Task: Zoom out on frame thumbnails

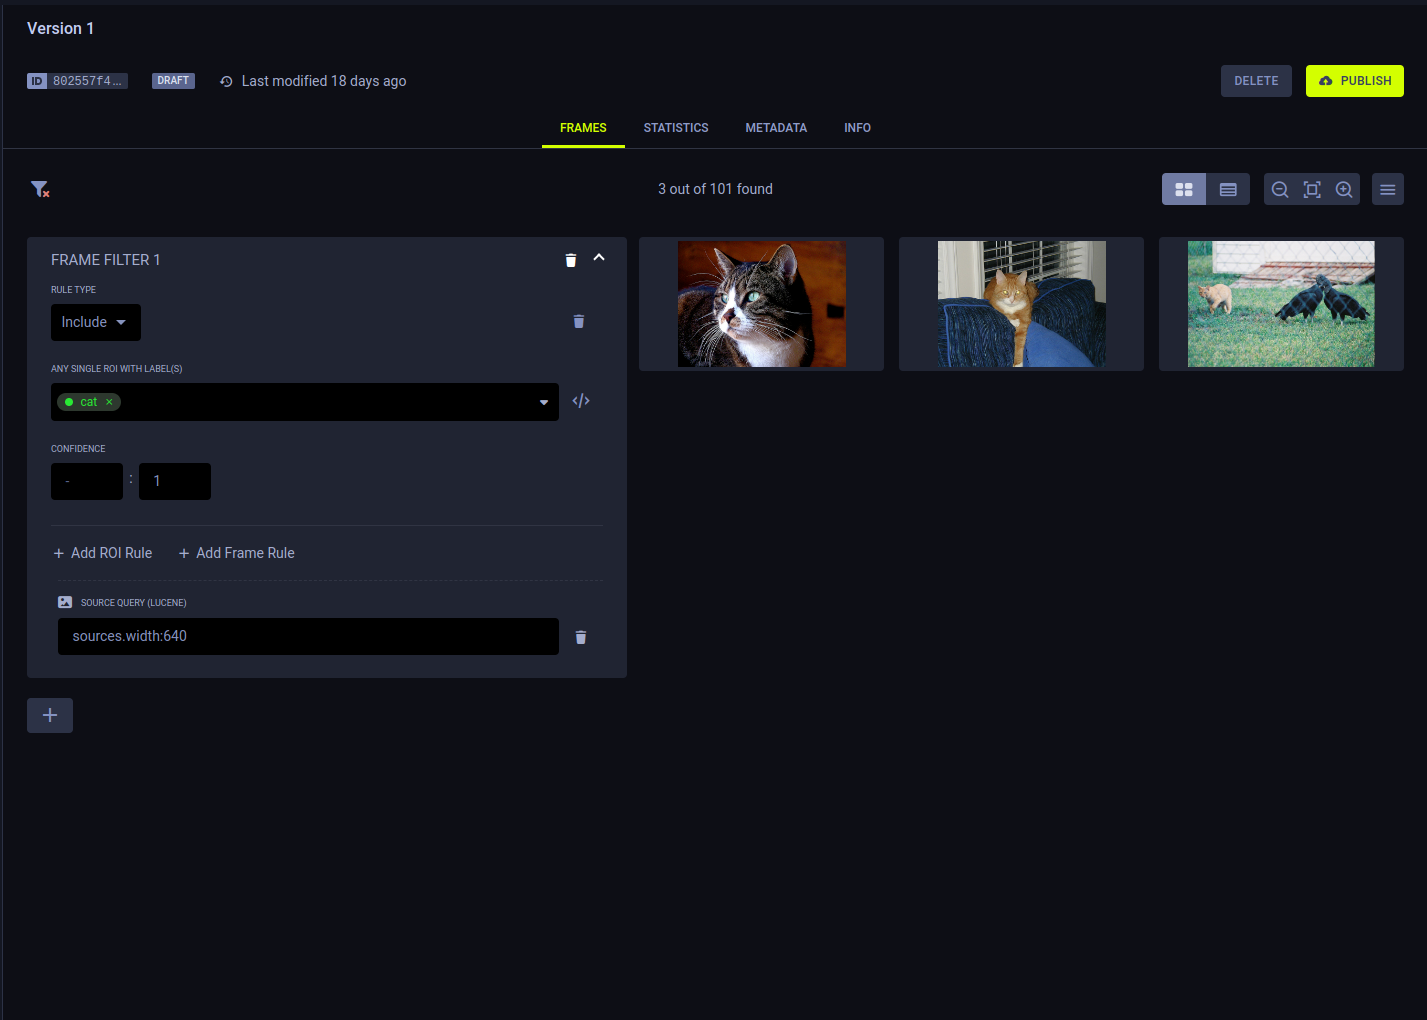Action: (x=1280, y=188)
